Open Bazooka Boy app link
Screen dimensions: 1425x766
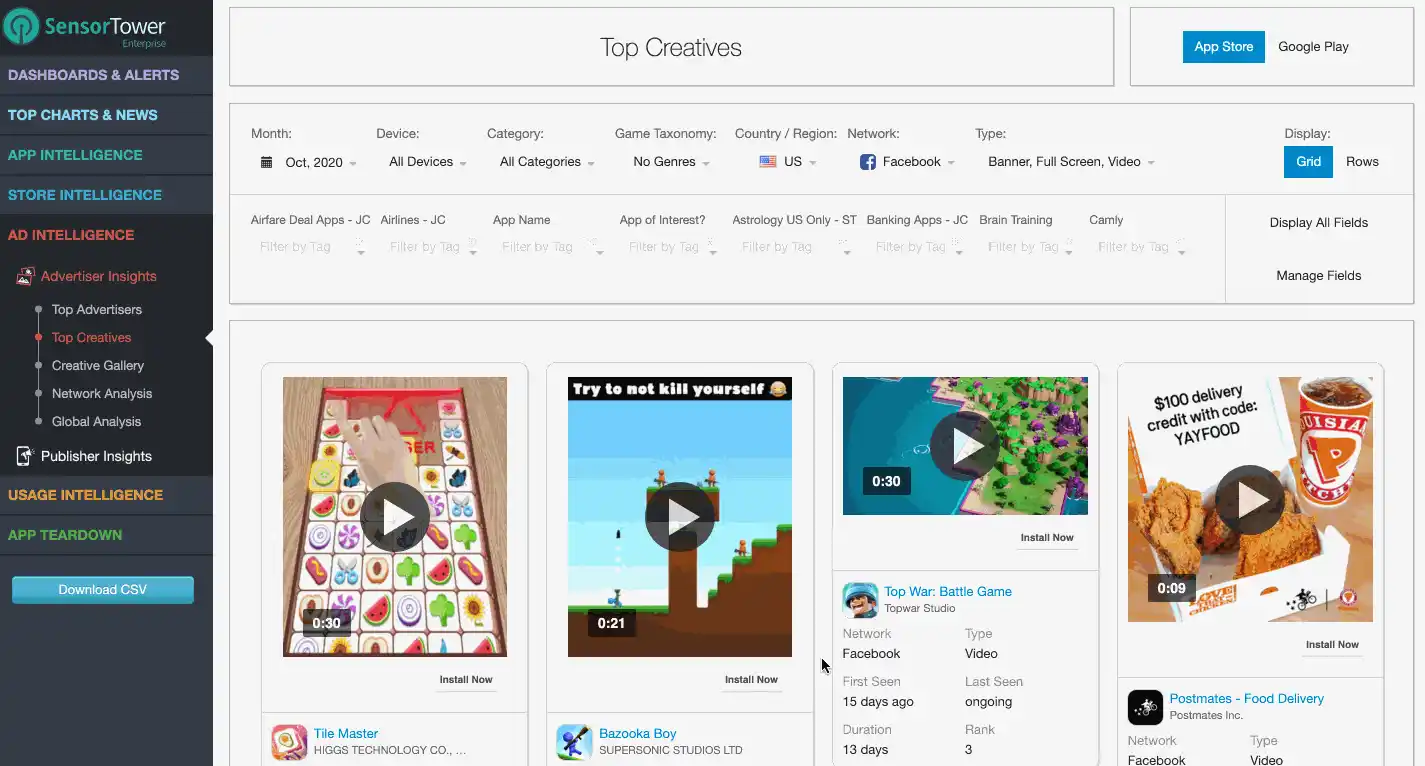pos(638,734)
